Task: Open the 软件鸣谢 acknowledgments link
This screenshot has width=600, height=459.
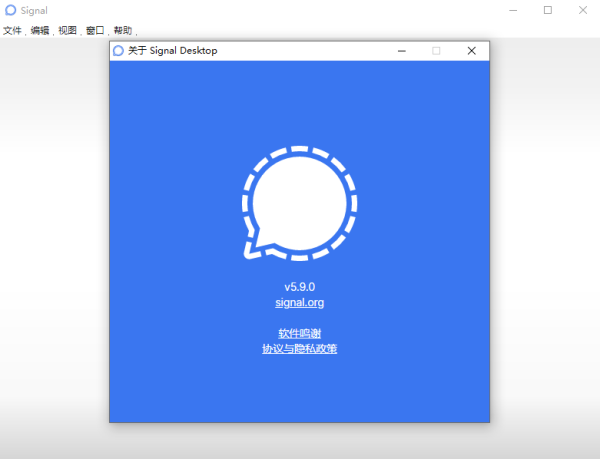Action: pyautogui.click(x=299, y=333)
